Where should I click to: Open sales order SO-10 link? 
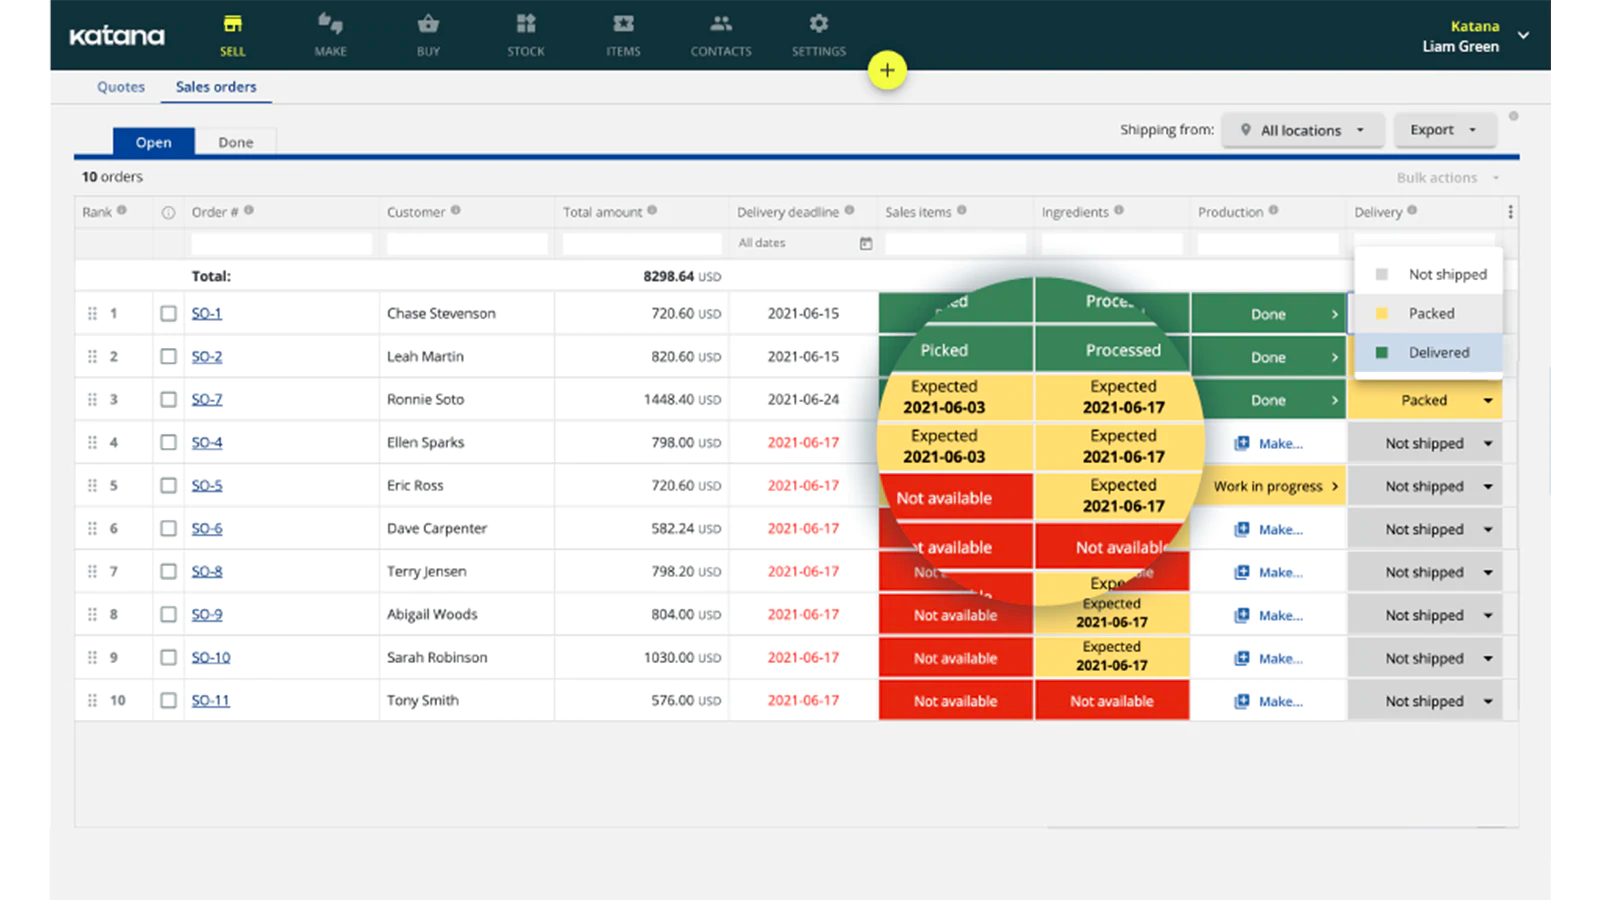click(x=210, y=657)
